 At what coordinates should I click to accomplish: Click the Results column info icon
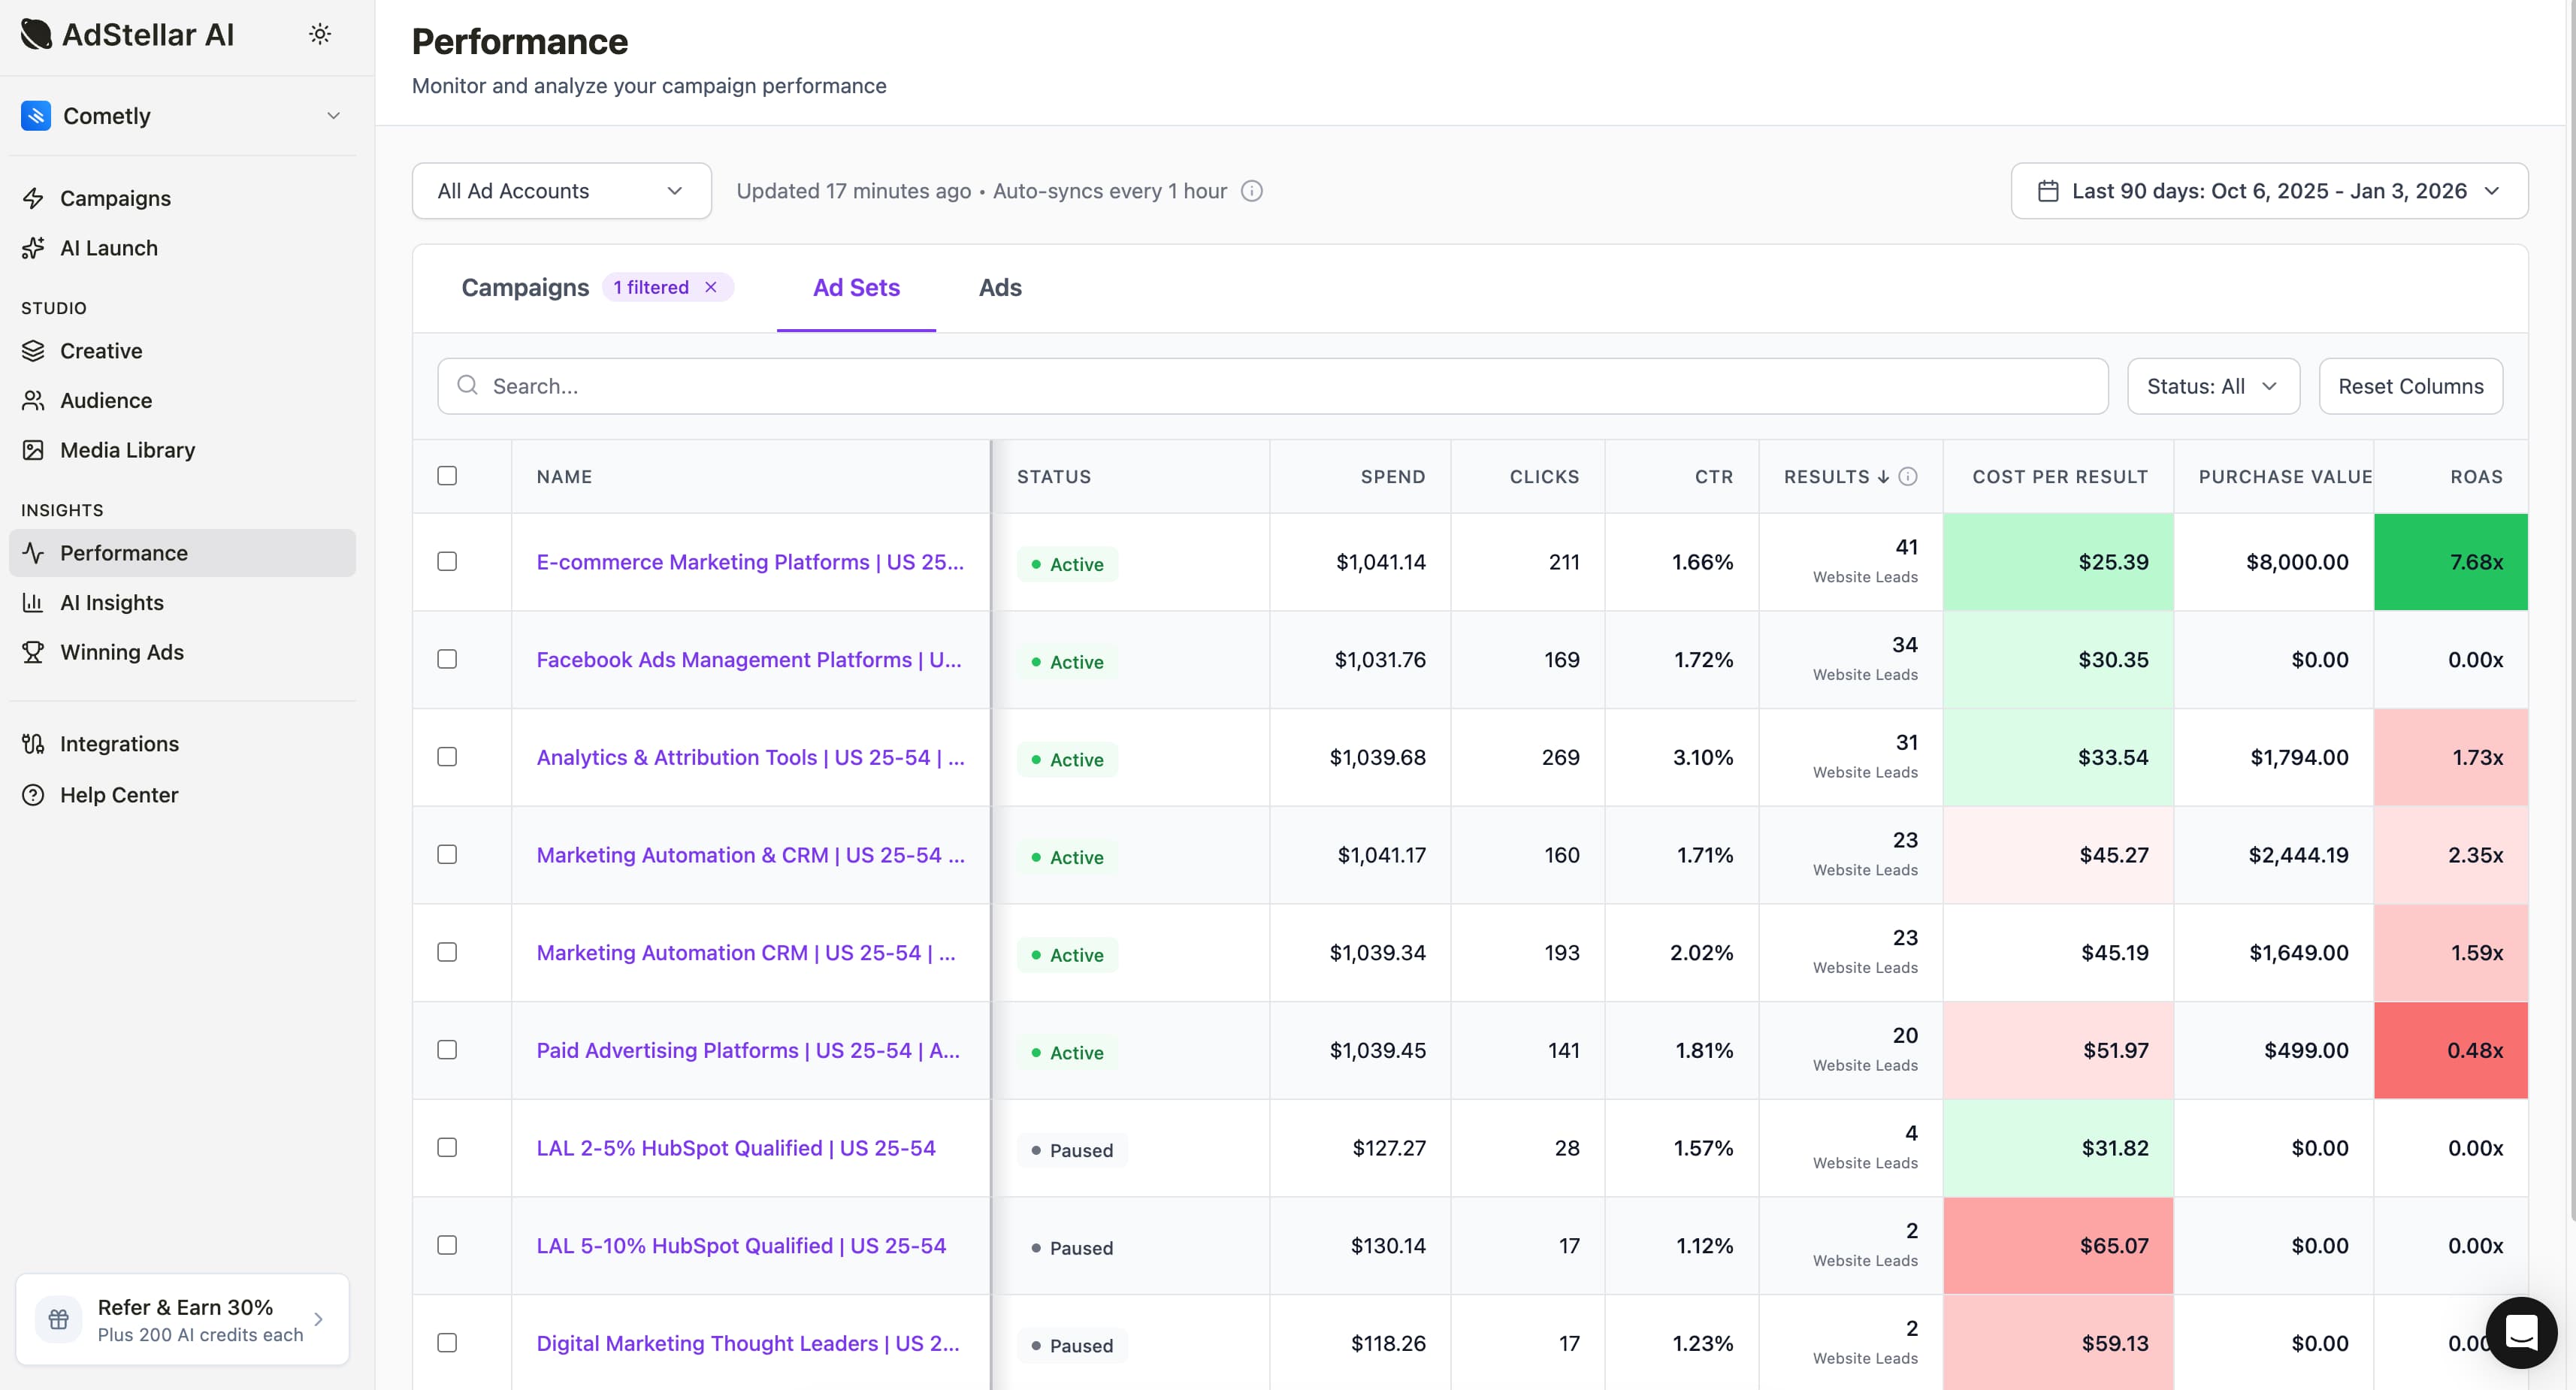pos(1907,477)
